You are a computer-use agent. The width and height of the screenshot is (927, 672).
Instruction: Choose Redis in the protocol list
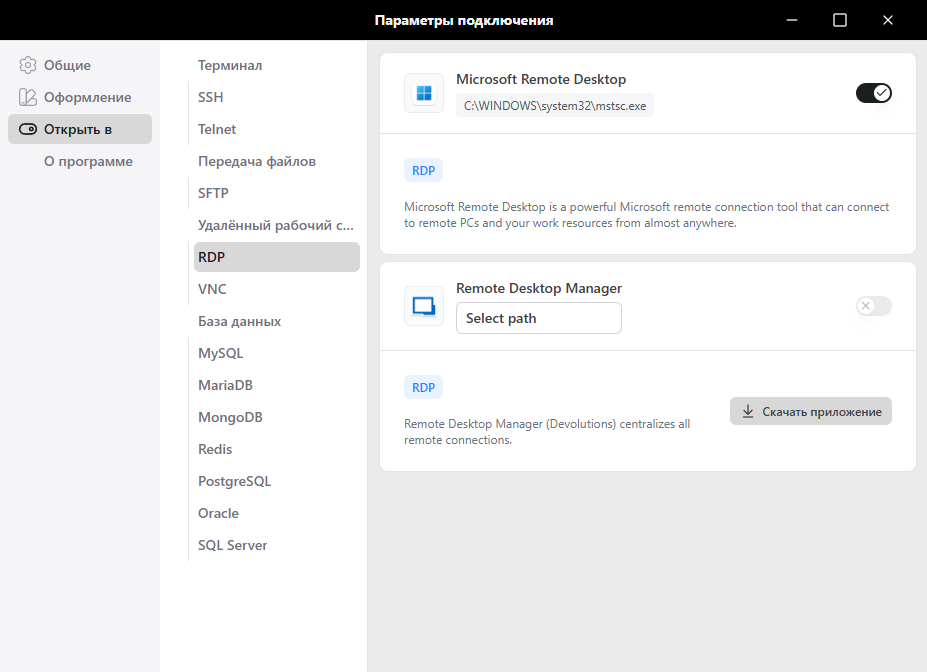coord(277,449)
